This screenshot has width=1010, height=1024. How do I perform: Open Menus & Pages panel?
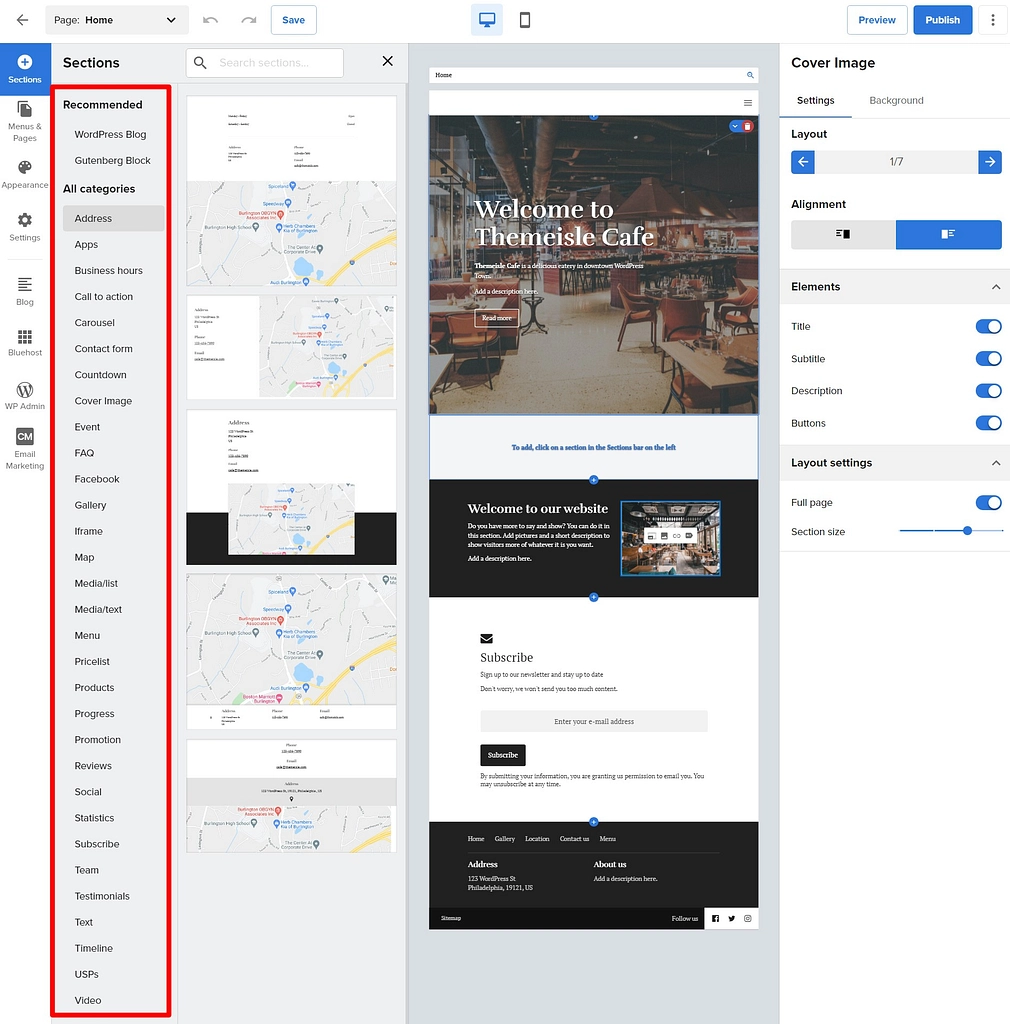click(x=25, y=121)
